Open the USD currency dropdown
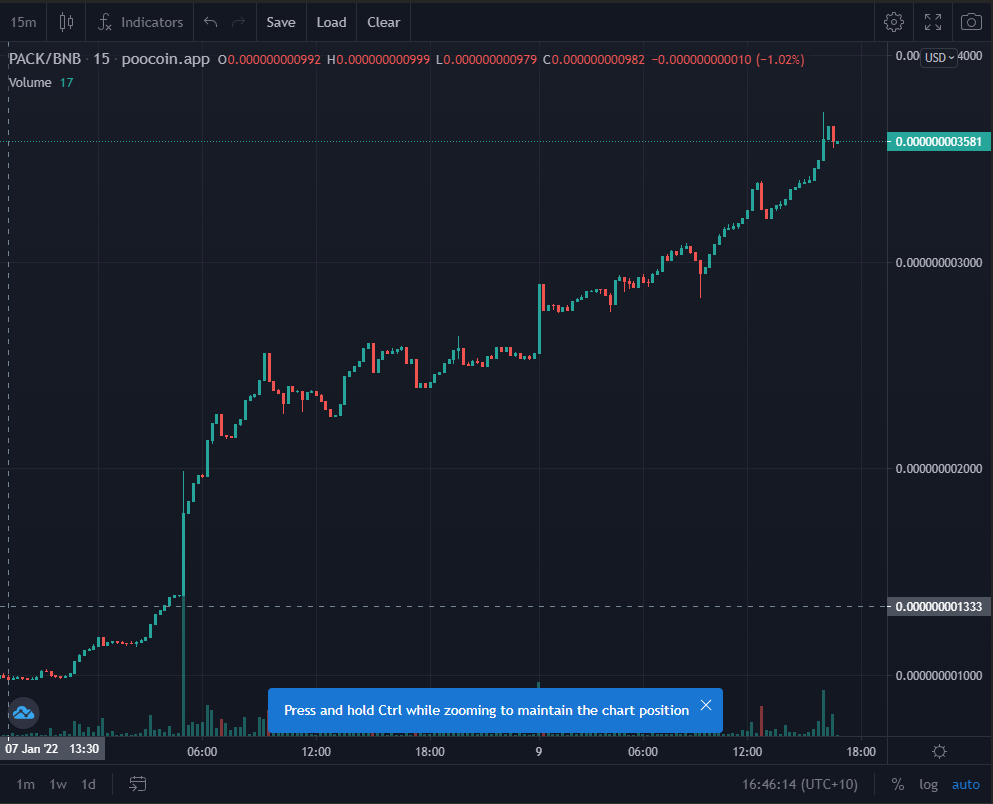The height and width of the screenshot is (804, 993). coord(939,58)
